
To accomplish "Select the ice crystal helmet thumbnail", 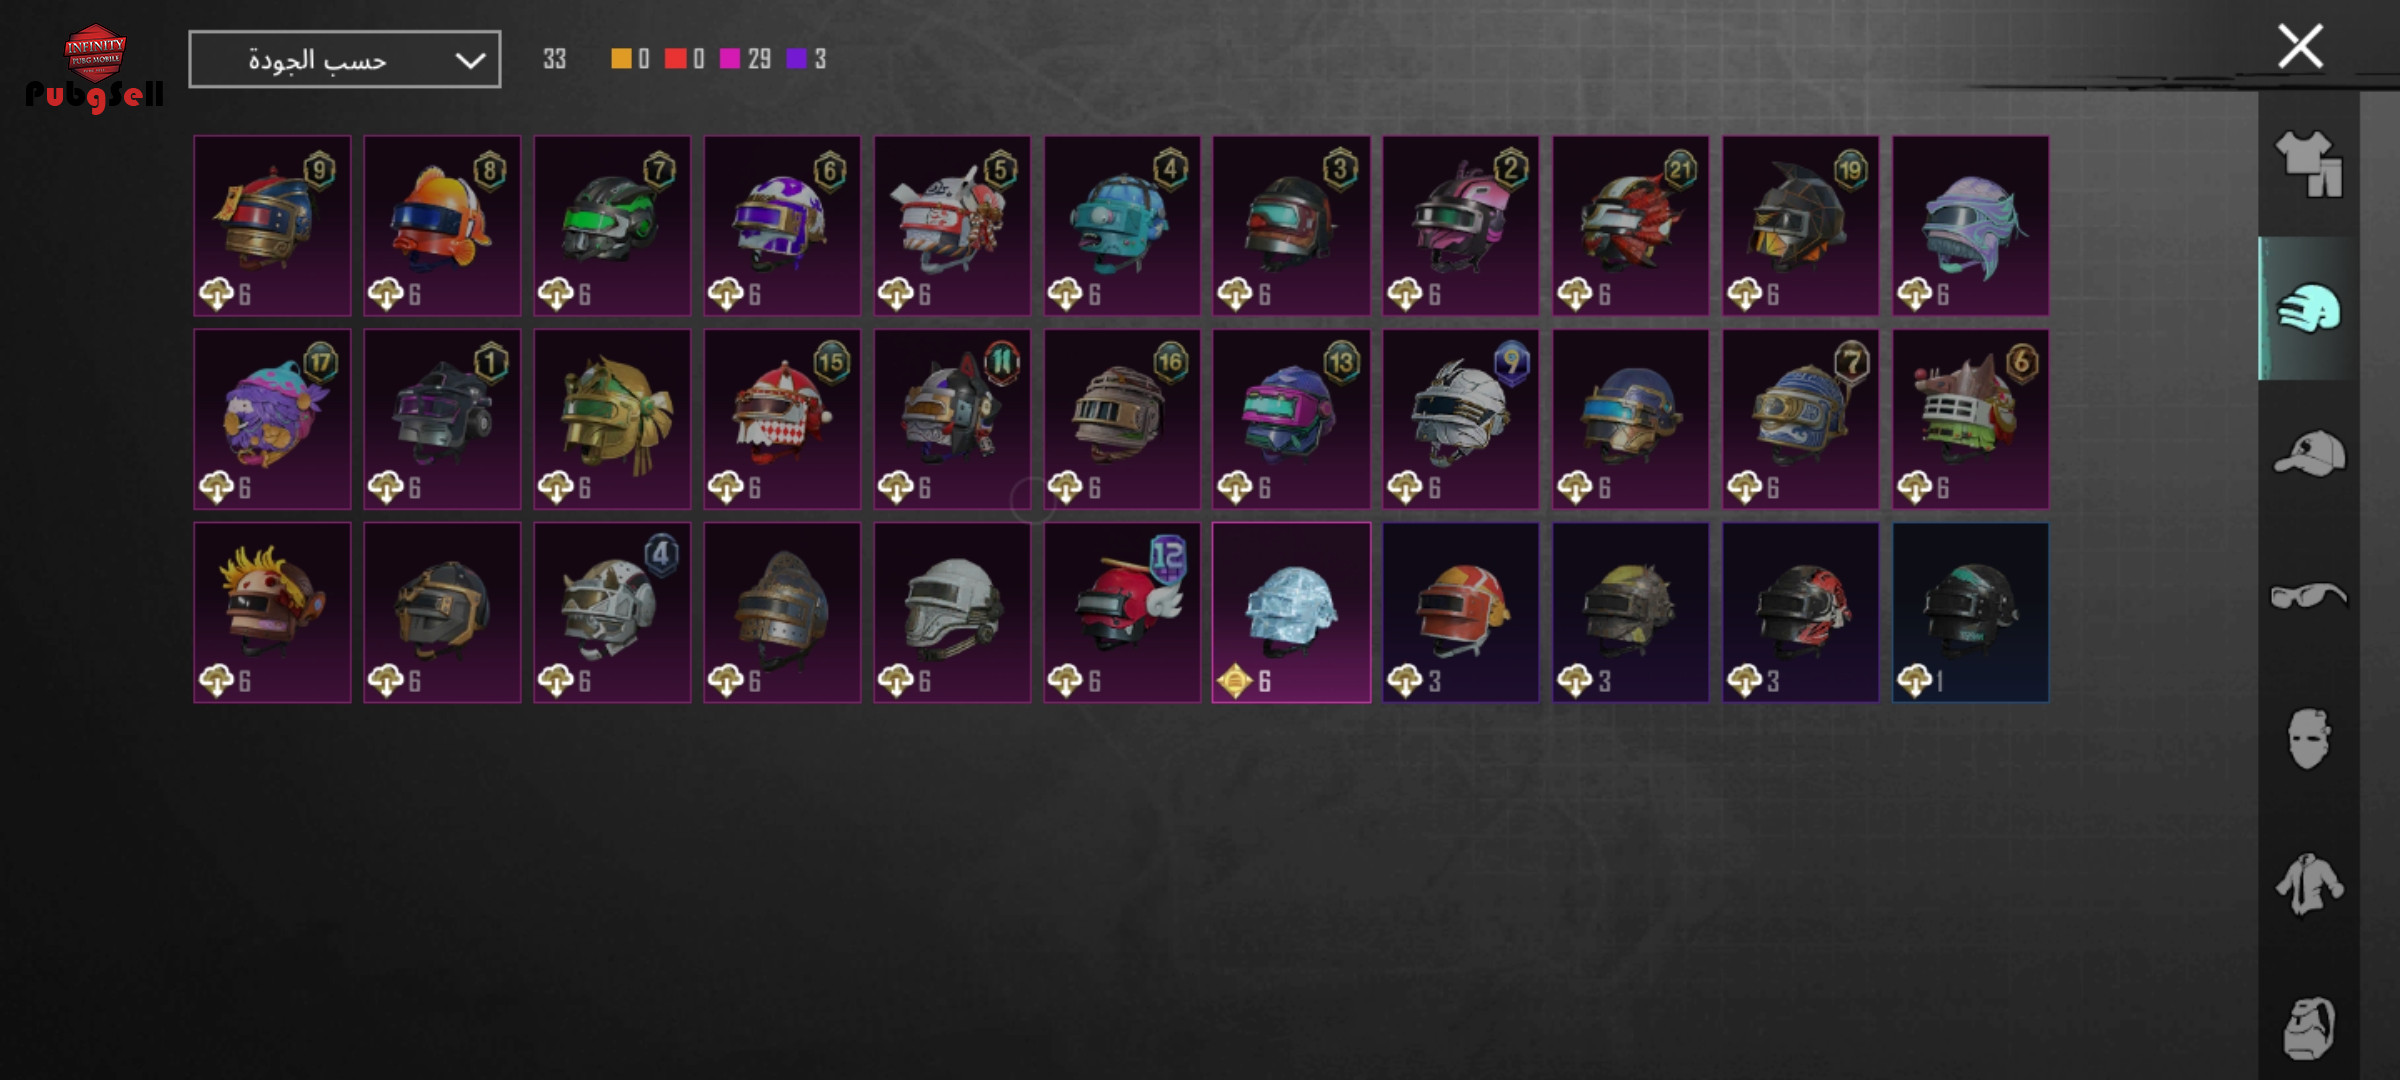I will point(1291,612).
